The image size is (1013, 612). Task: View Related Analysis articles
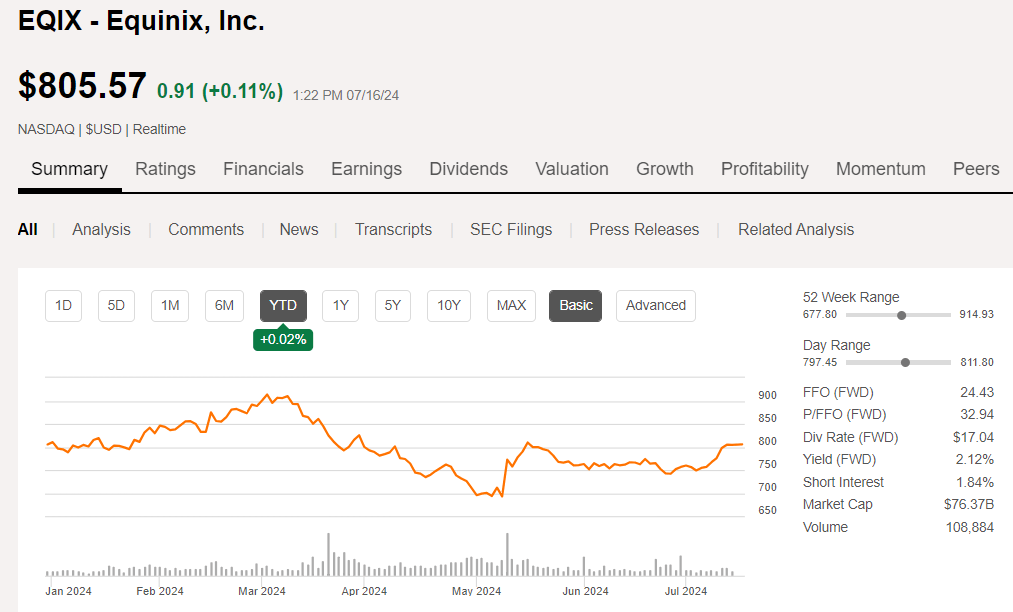(795, 229)
